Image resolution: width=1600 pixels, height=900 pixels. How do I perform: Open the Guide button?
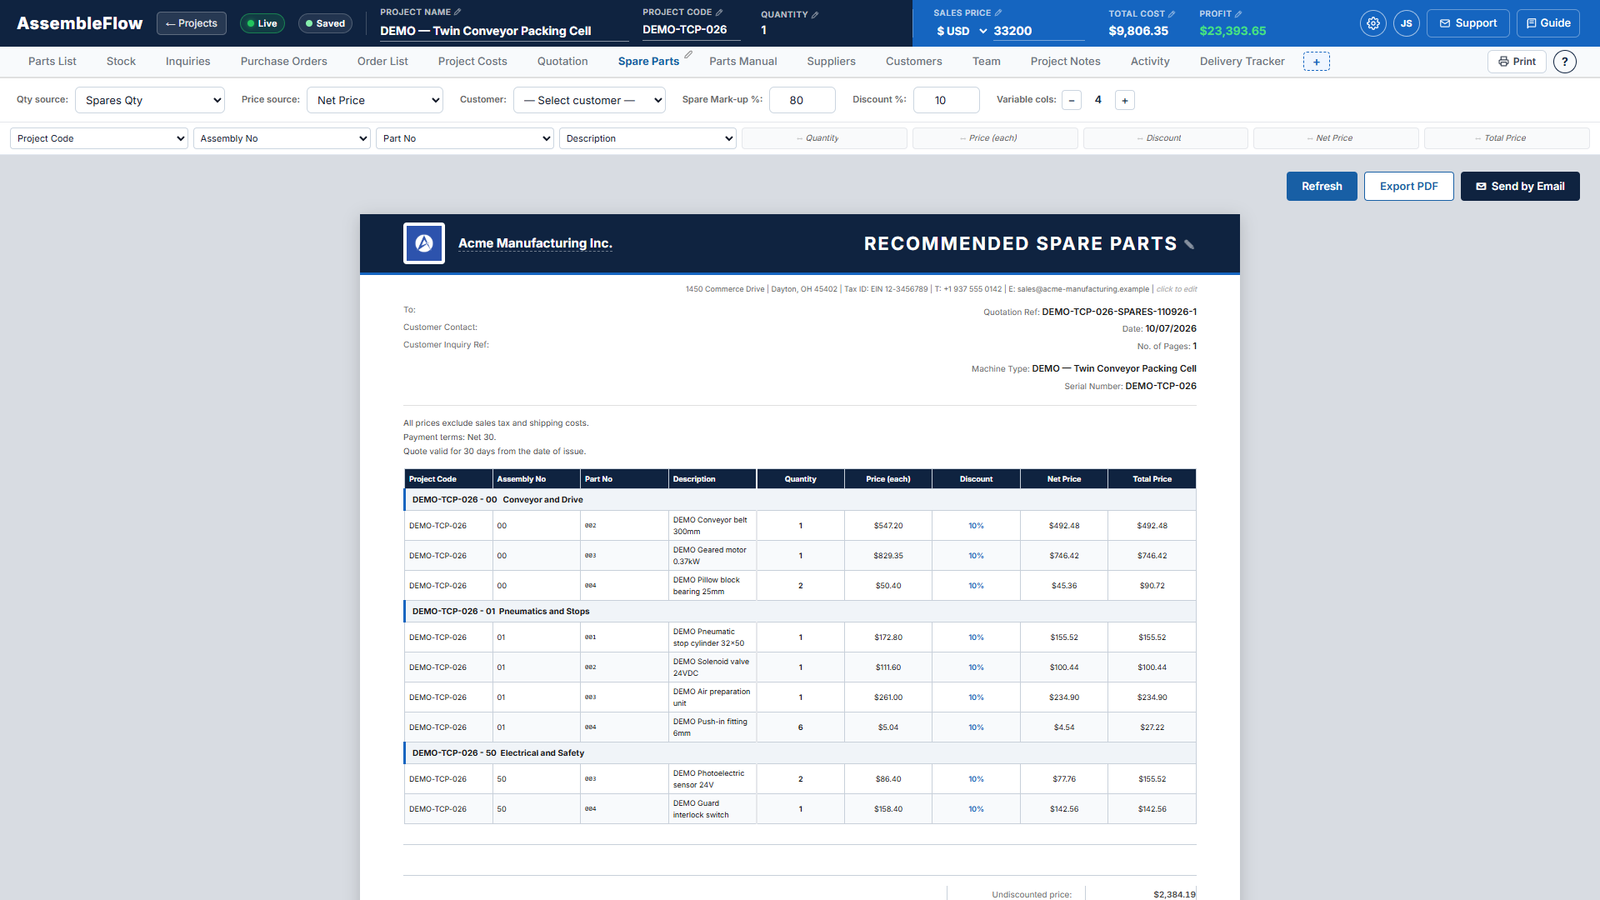(1547, 23)
